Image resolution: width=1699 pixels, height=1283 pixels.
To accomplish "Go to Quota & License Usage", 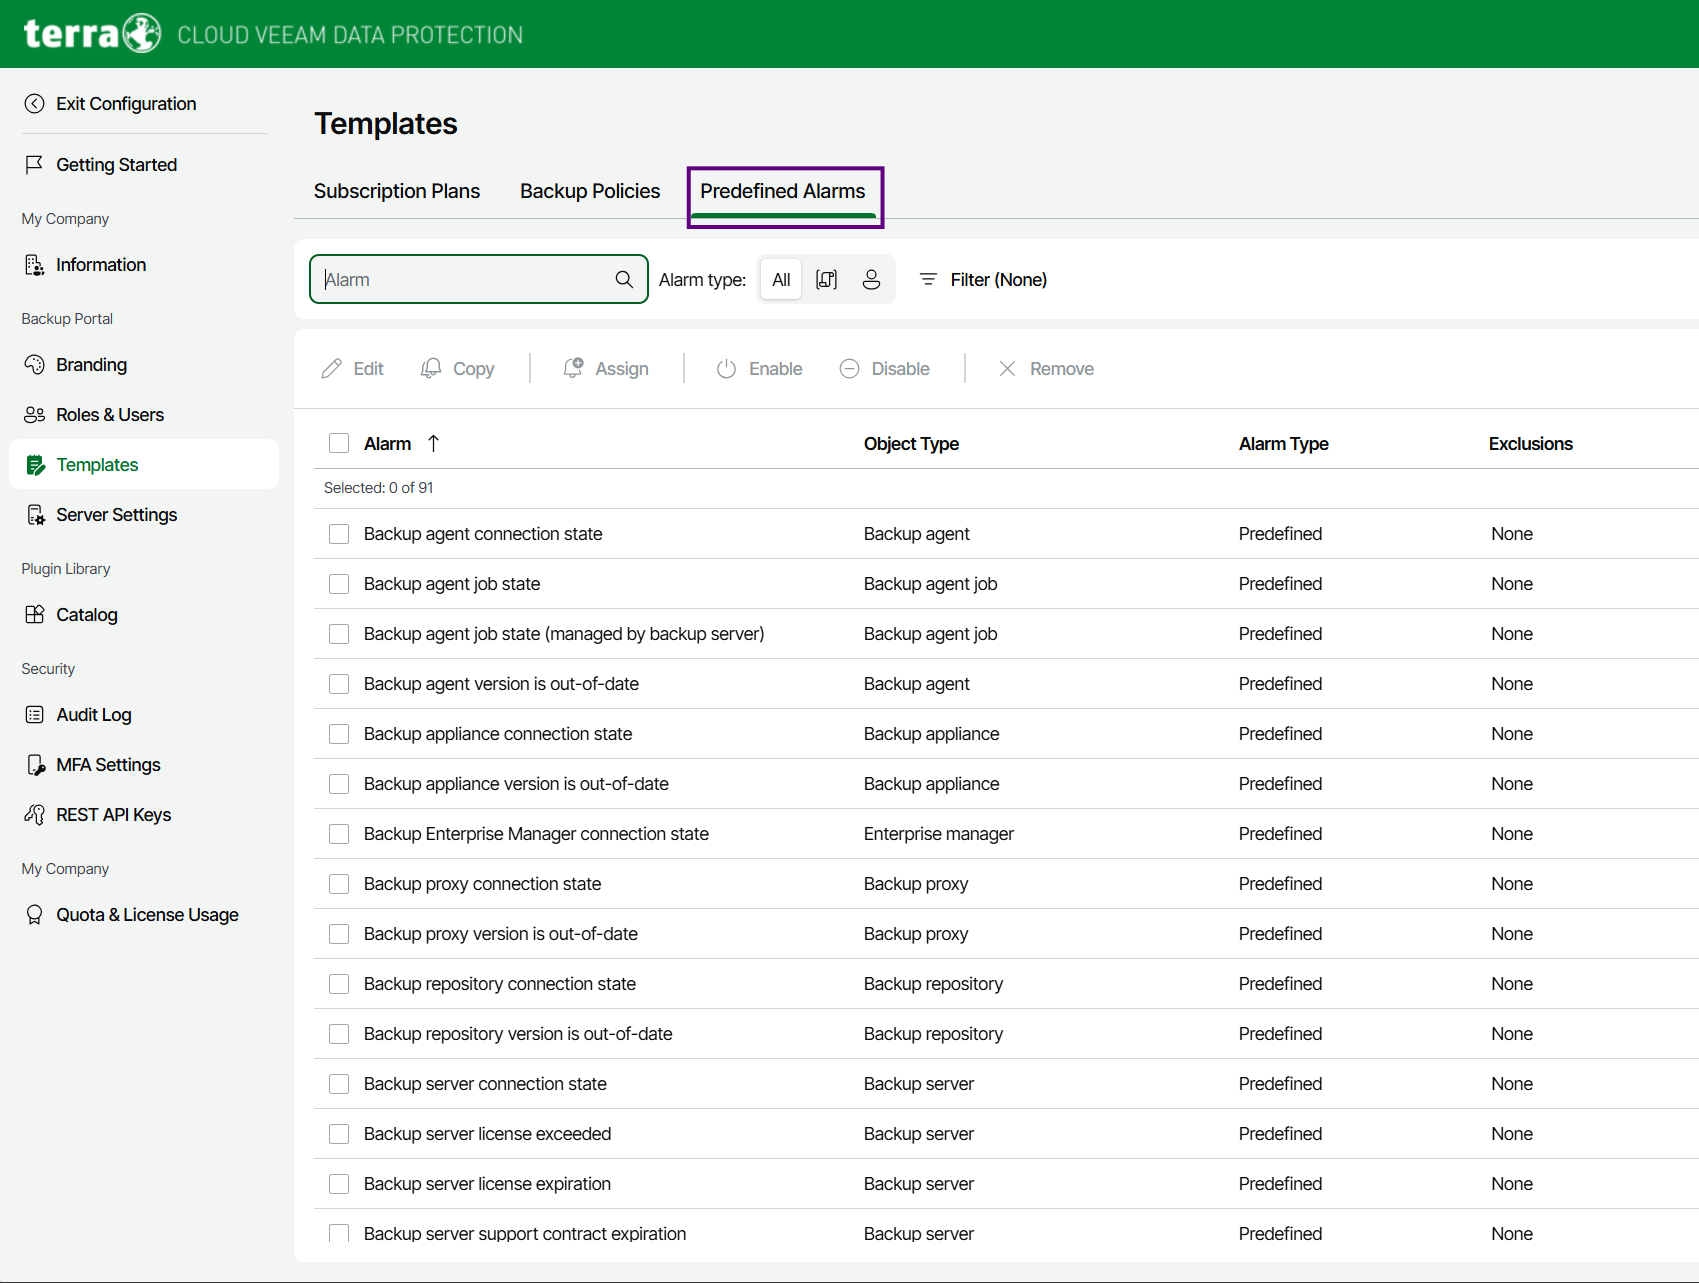I will [x=147, y=915].
